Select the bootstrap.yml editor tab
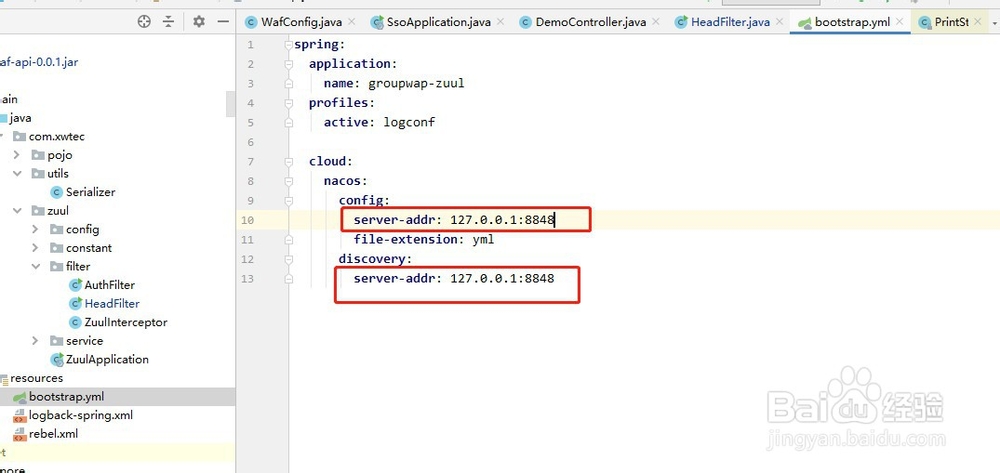 pyautogui.click(x=852, y=22)
